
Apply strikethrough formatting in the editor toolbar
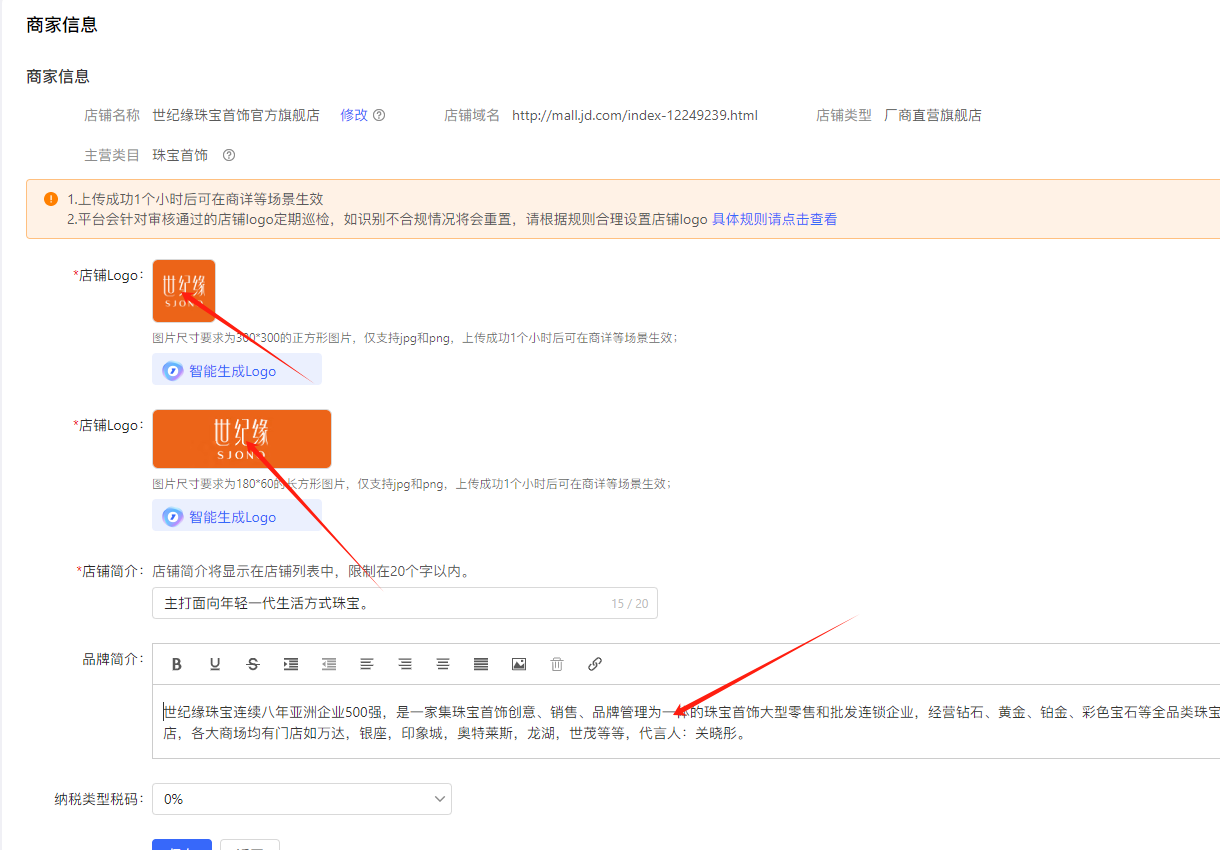point(253,664)
